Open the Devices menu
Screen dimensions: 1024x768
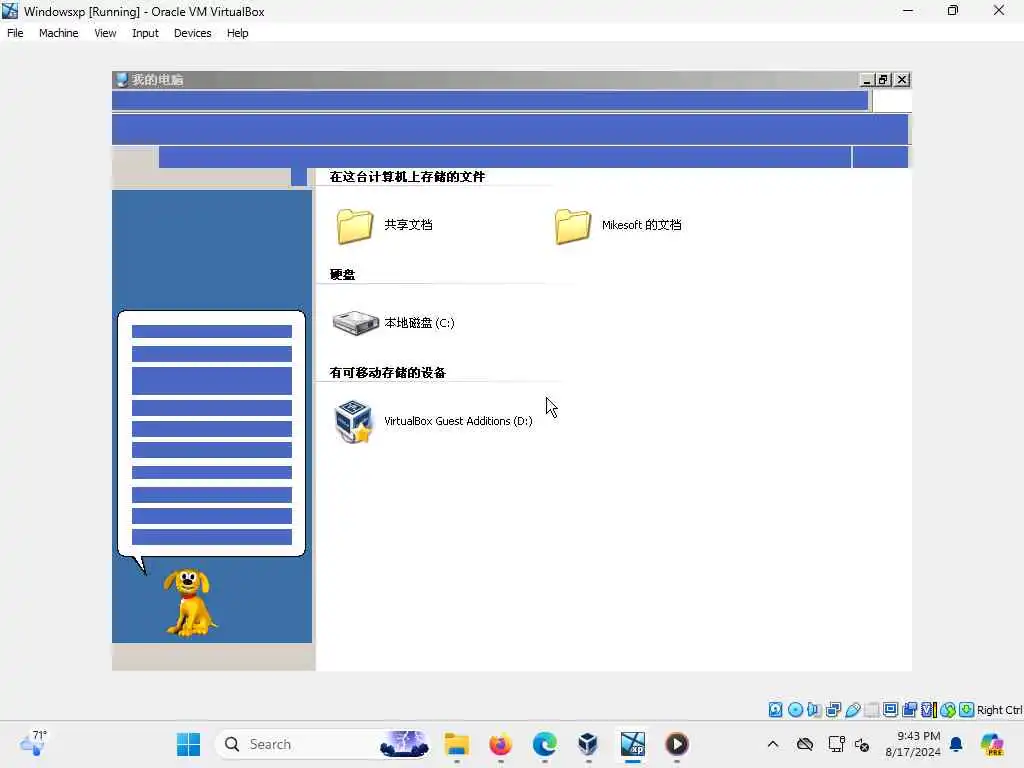coord(192,33)
